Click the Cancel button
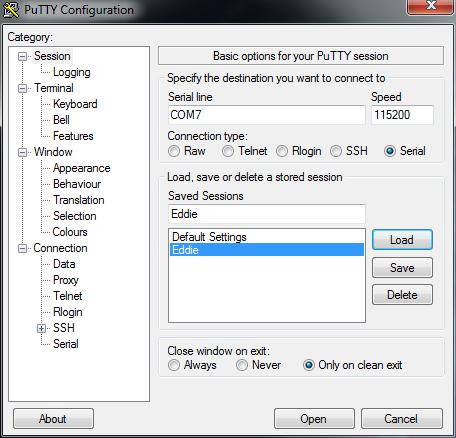The image size is (456, 438). [x=402, y=419]
